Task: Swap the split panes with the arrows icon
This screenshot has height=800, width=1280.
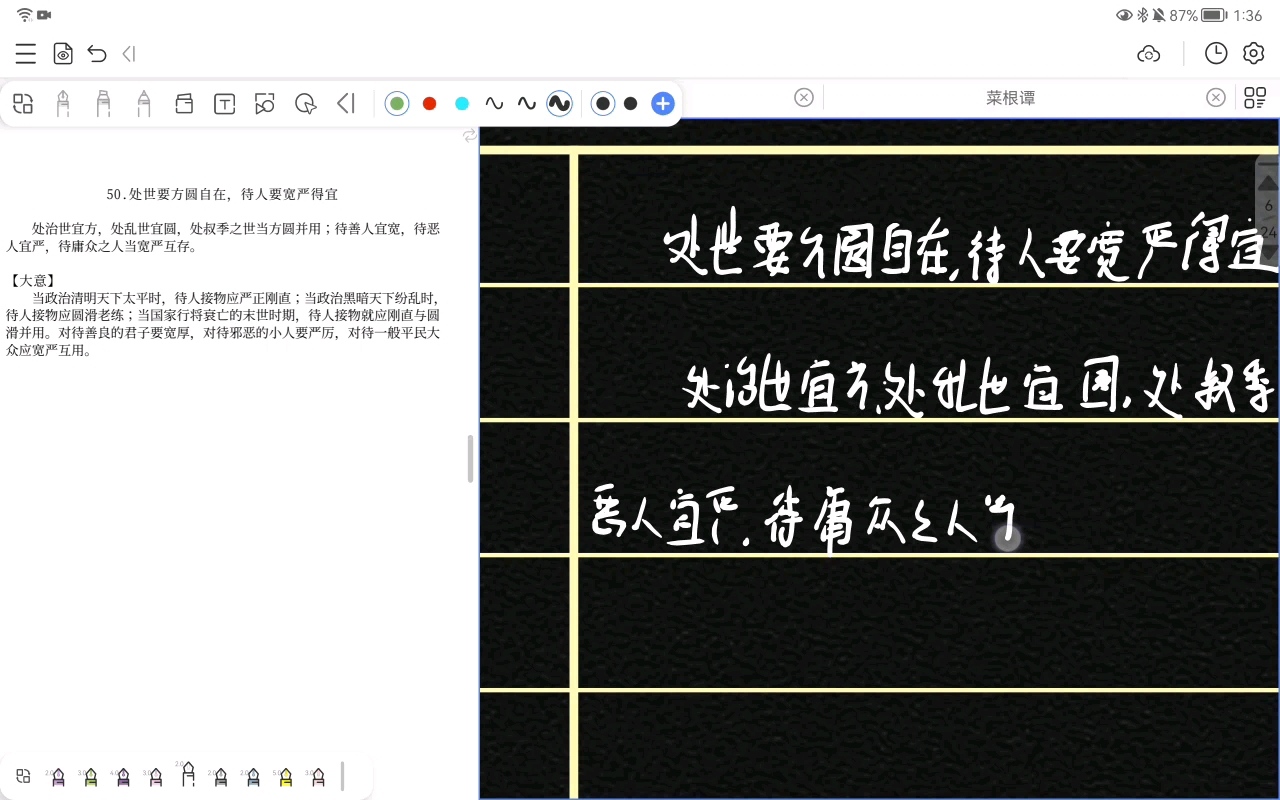Action: pyautogui.click(x=470, y=135)
